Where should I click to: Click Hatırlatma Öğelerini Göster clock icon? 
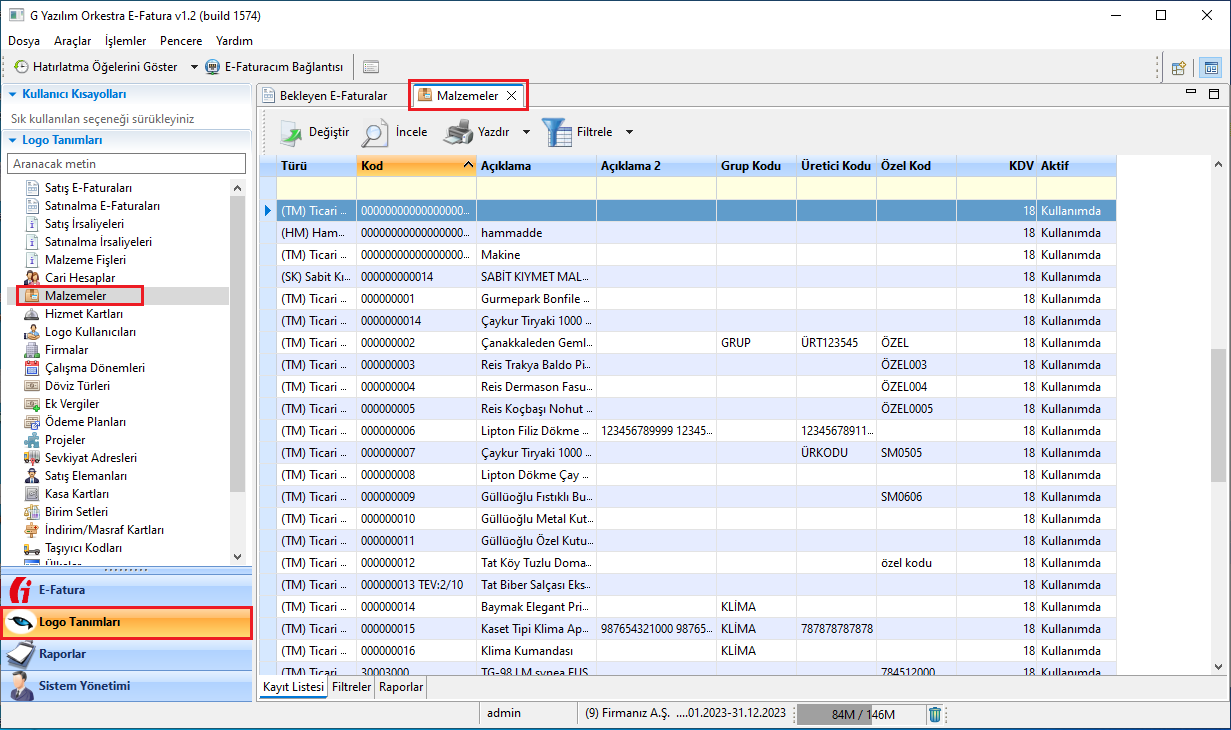click(21, 67)
